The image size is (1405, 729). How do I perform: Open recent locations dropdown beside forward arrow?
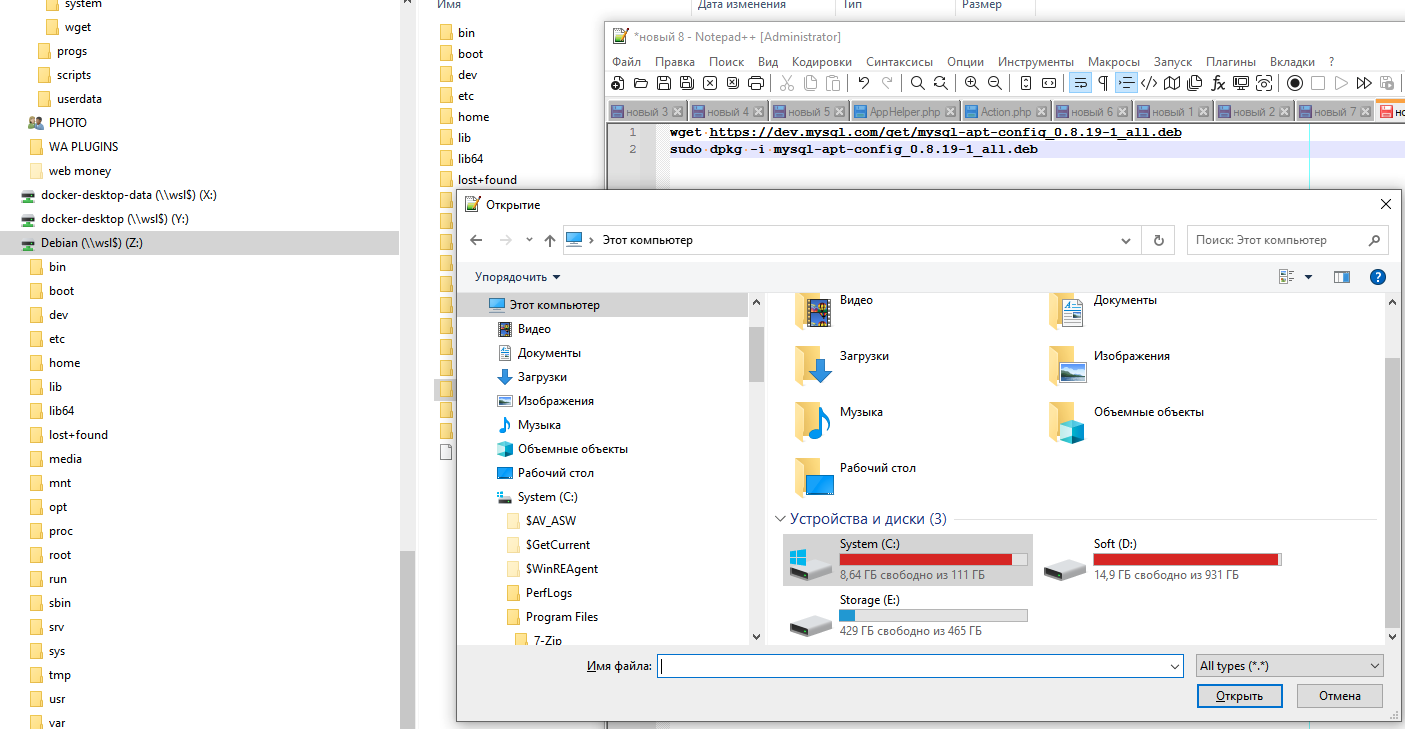pos(529,240)
